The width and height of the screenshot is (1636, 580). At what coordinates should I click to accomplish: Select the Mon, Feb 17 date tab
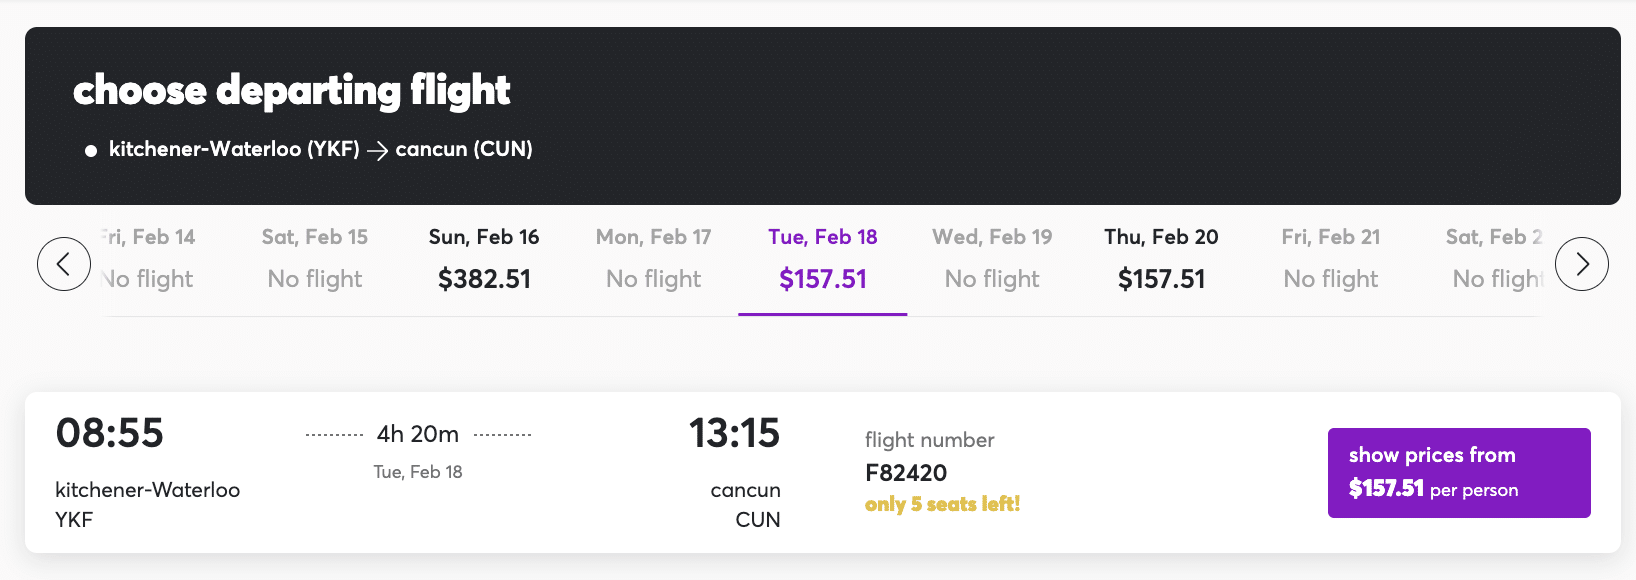coord(654,259)
